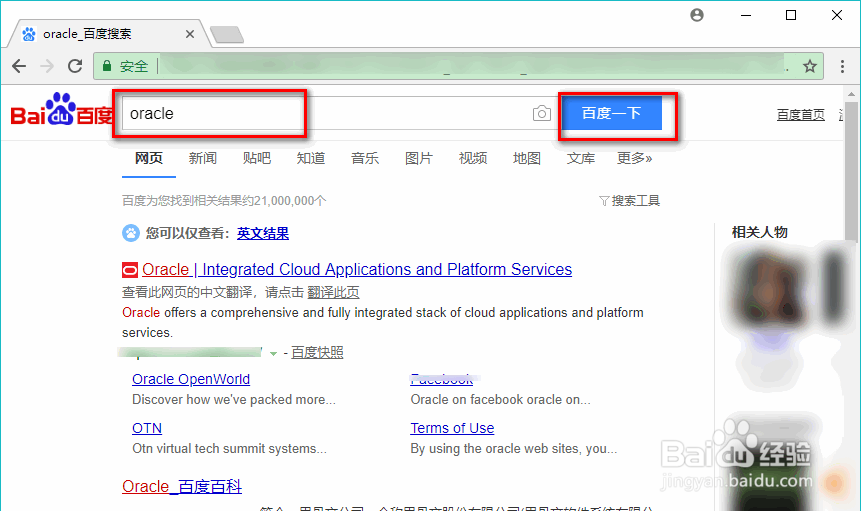Open the Chrome user profile icon
The width and height of the screenshot is (861, 511).
[697, 15]
